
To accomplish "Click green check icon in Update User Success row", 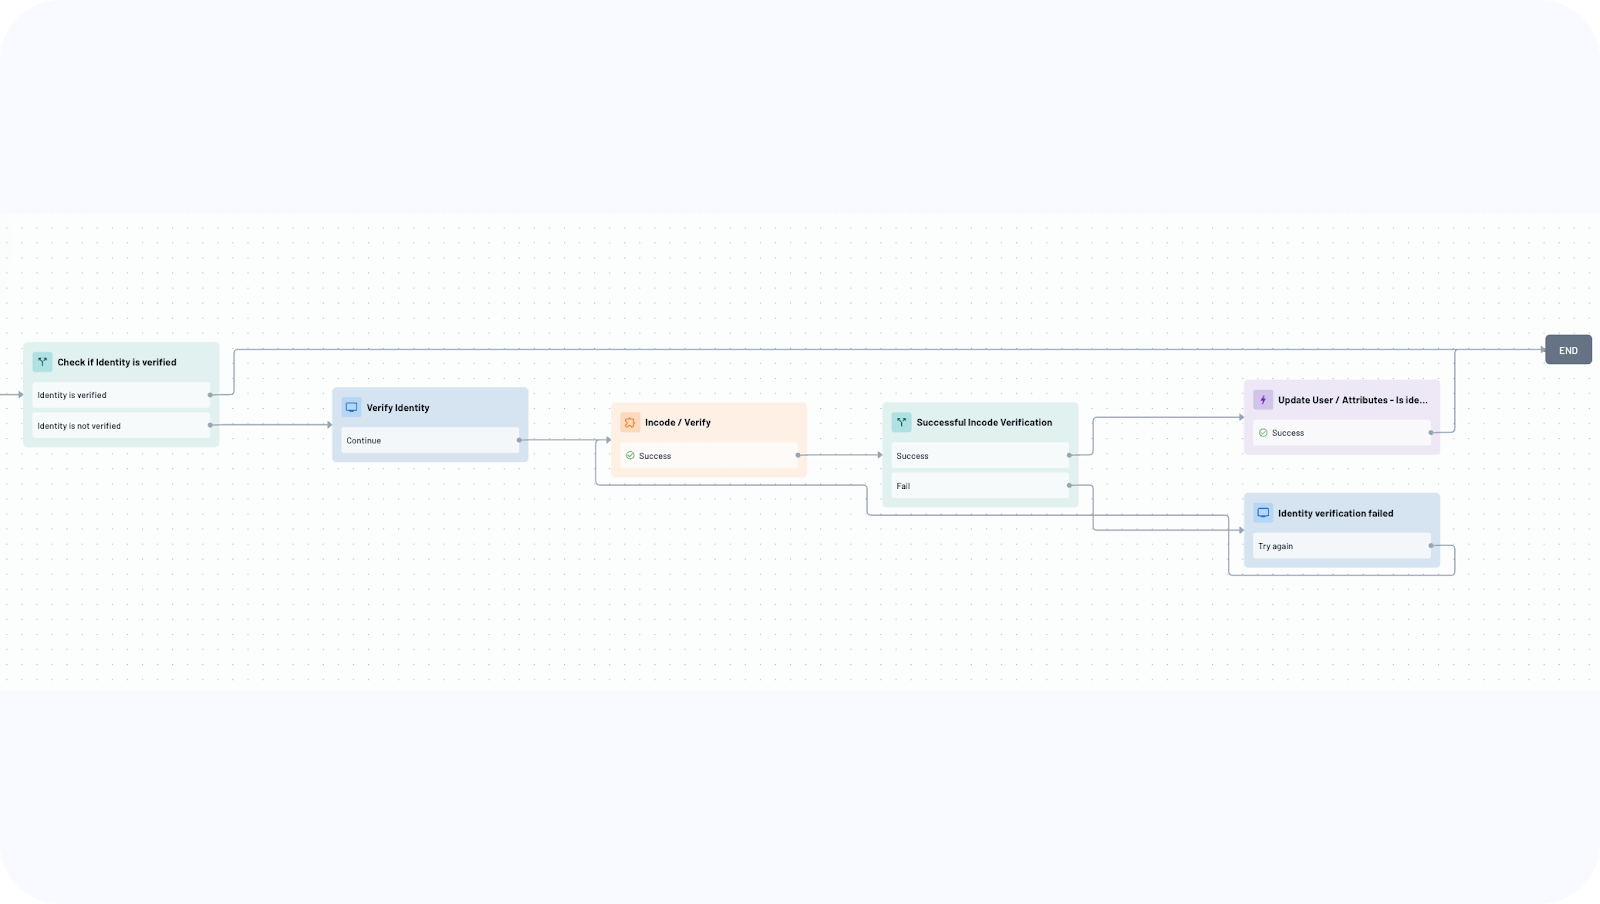I will click(1263, 433).
